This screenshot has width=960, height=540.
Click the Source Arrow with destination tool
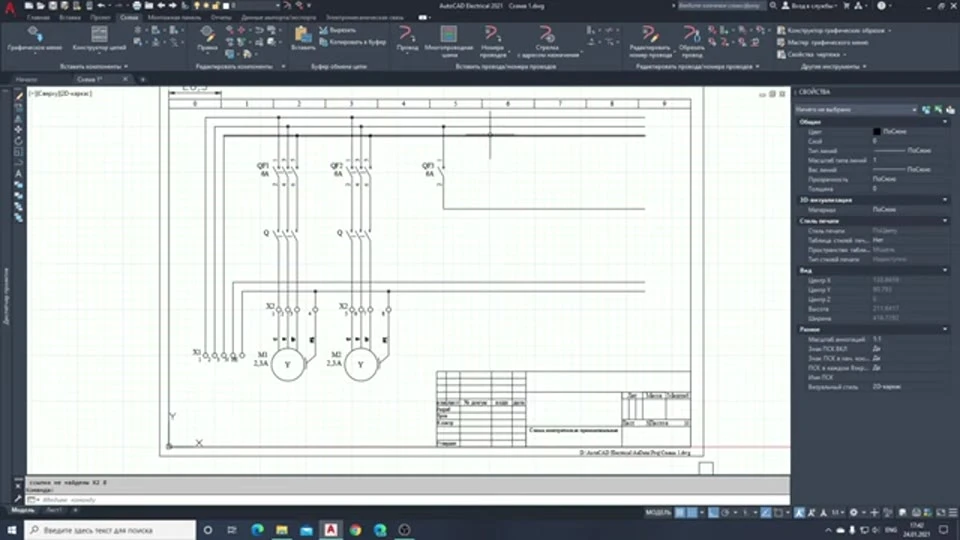[x=547, y=41]
